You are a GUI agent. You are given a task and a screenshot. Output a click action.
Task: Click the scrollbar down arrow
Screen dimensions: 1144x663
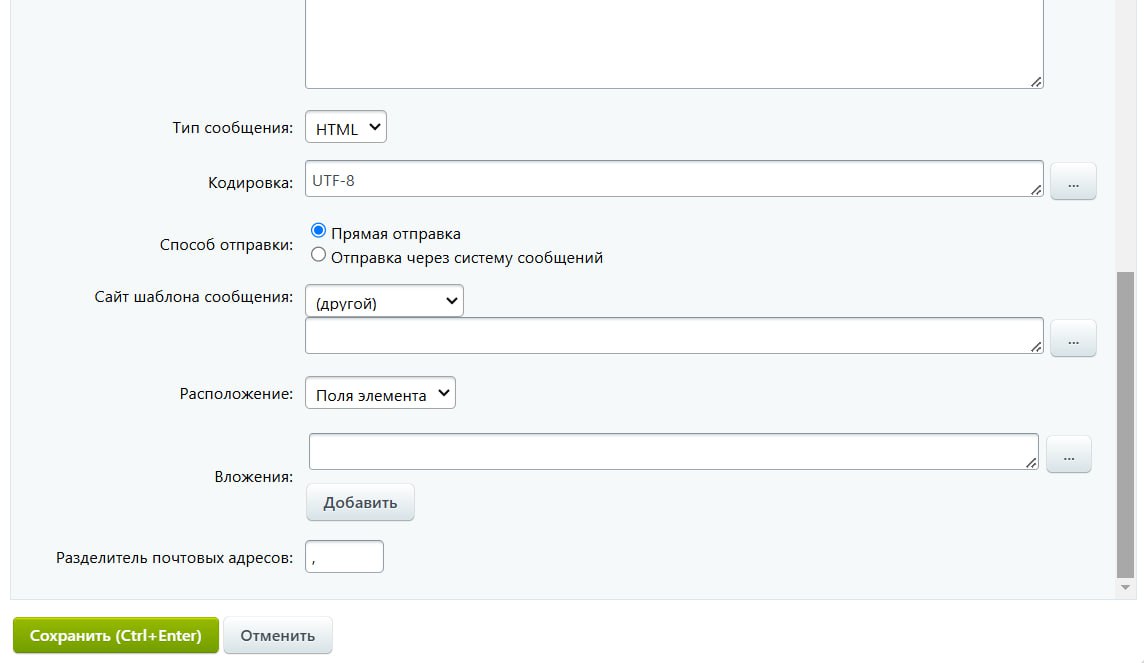[x=1126, y=587]
